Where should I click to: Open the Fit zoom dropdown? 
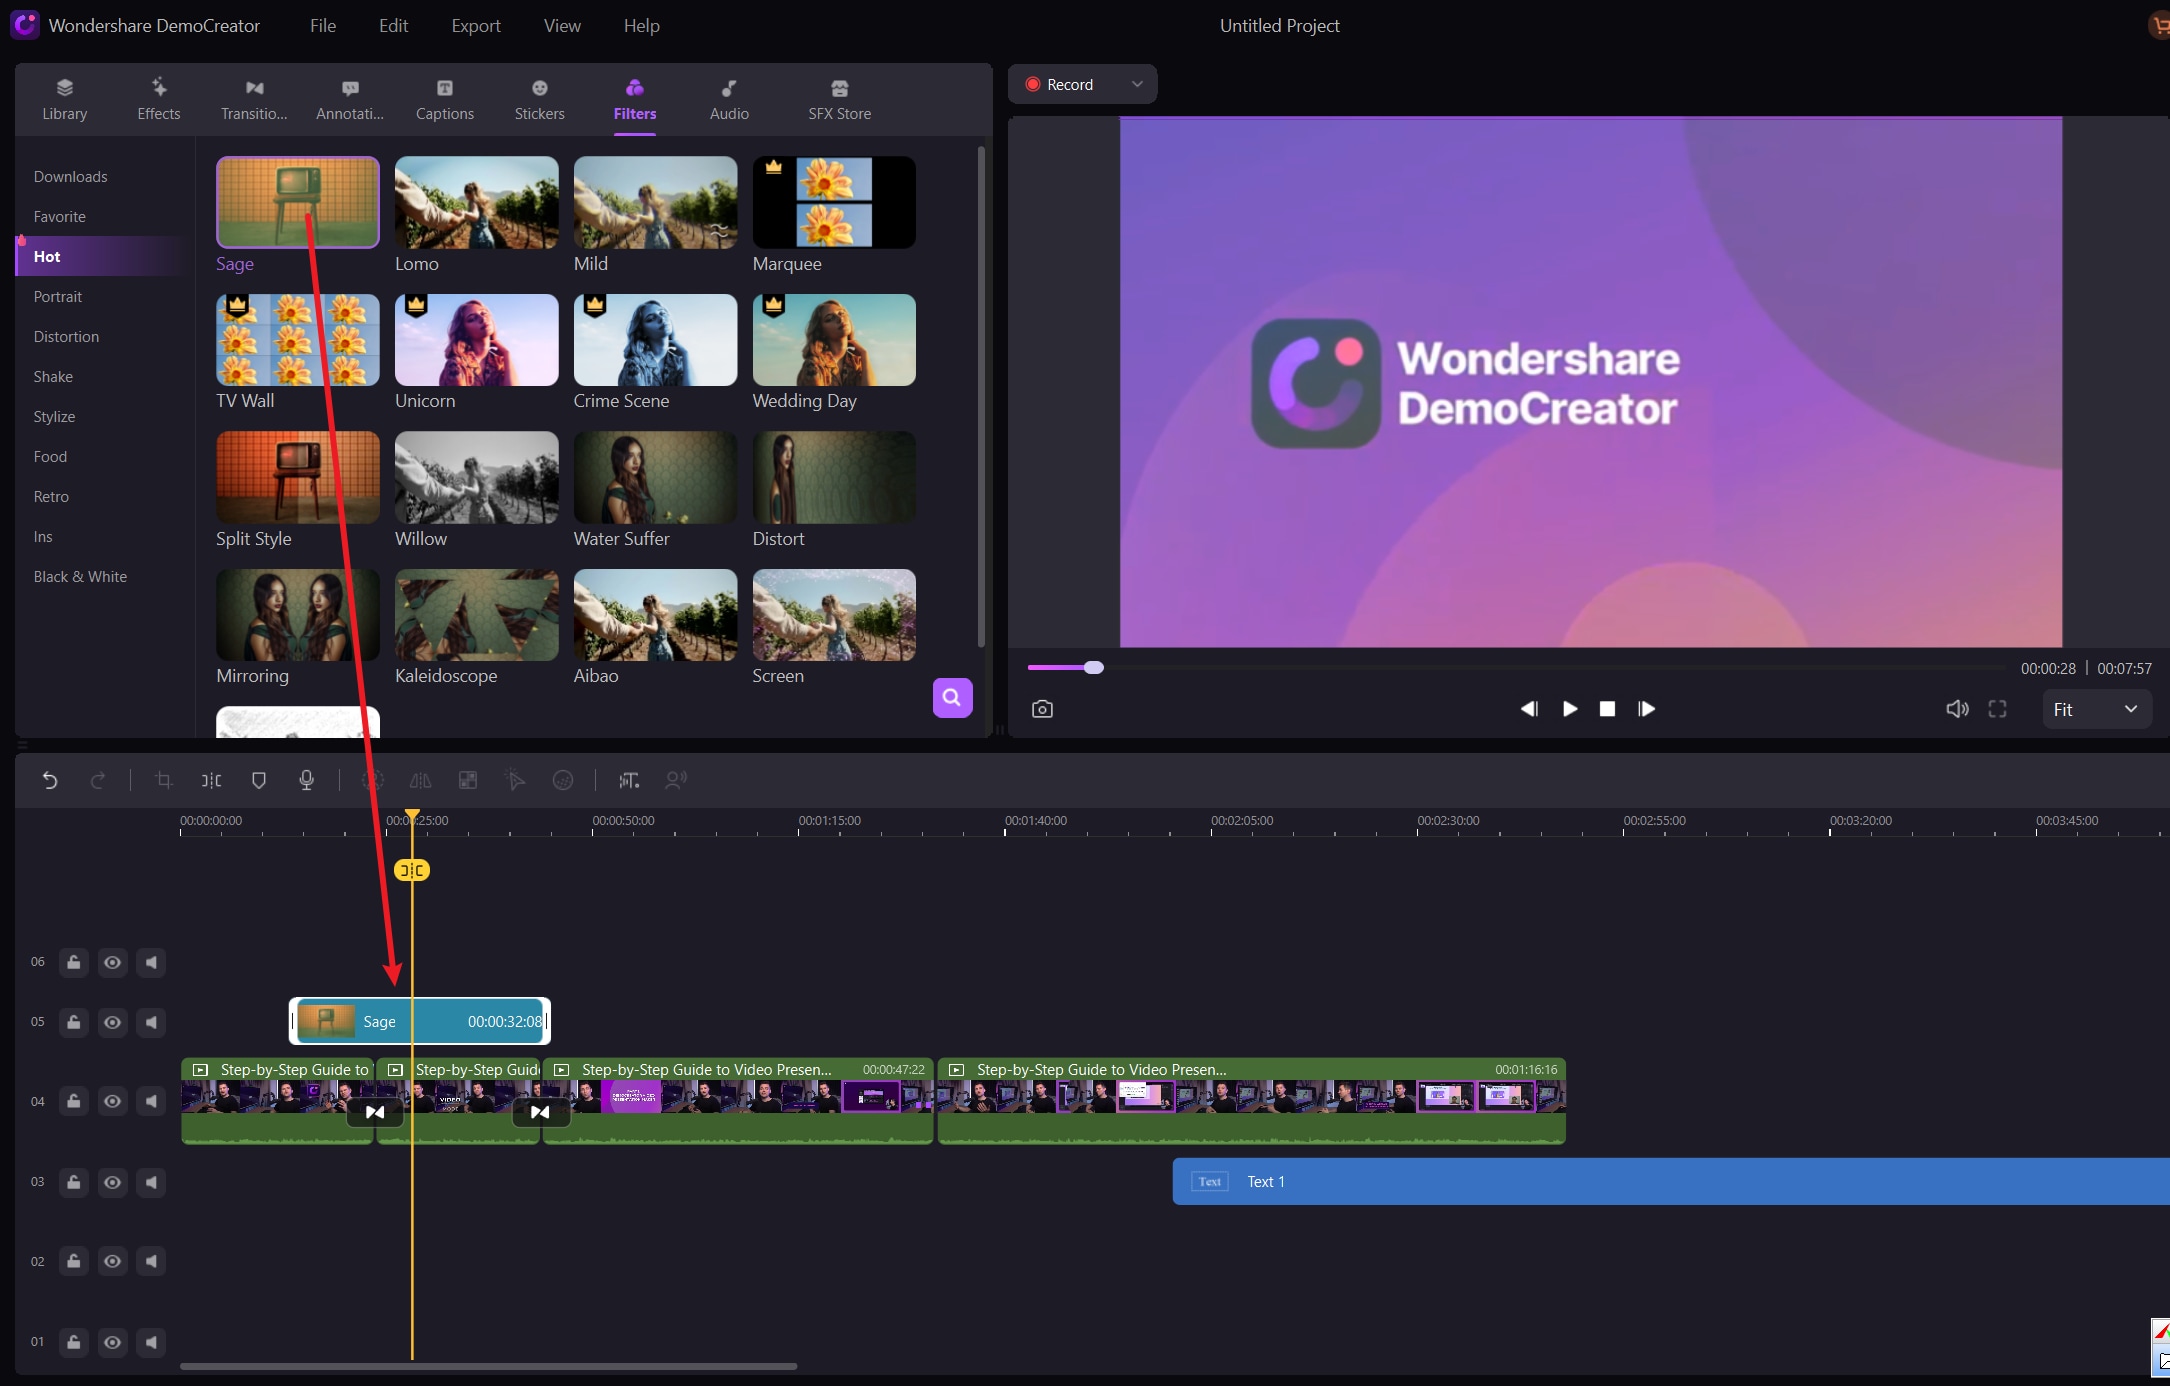pyautogui.click(x=2095, y=709)
